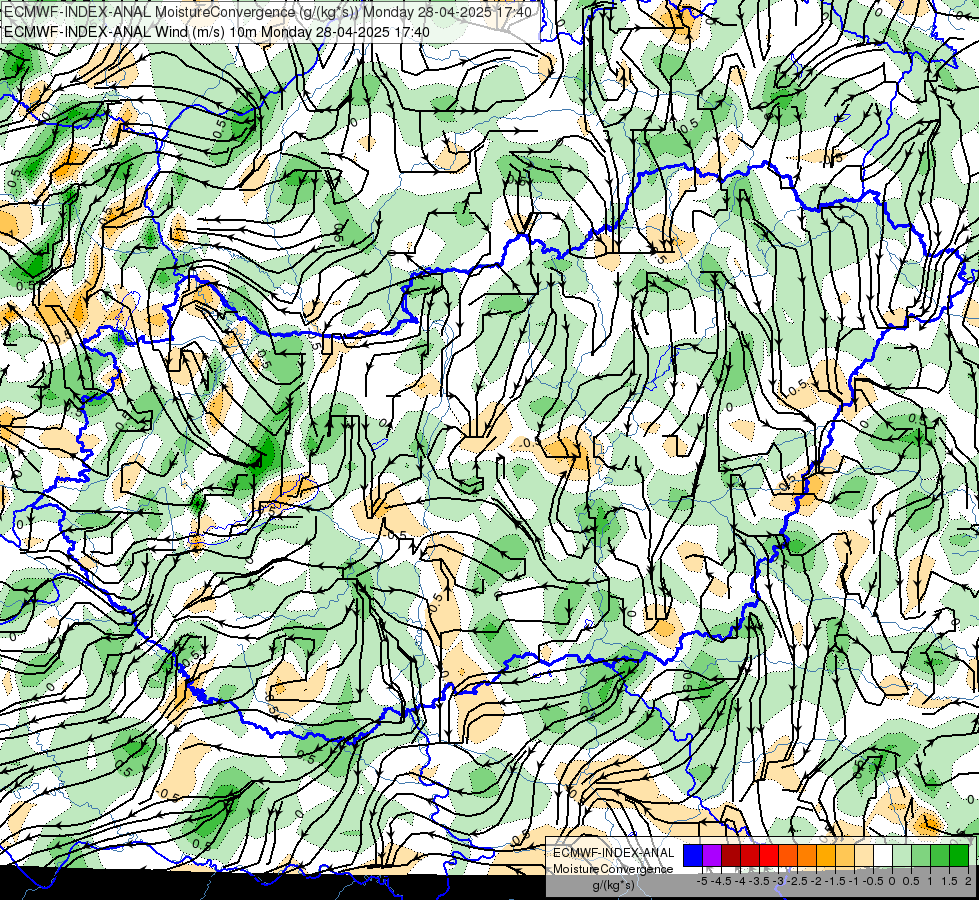Click the g/(kg*s) unit label in legend
979x900 pixels.
coord(614,886)
